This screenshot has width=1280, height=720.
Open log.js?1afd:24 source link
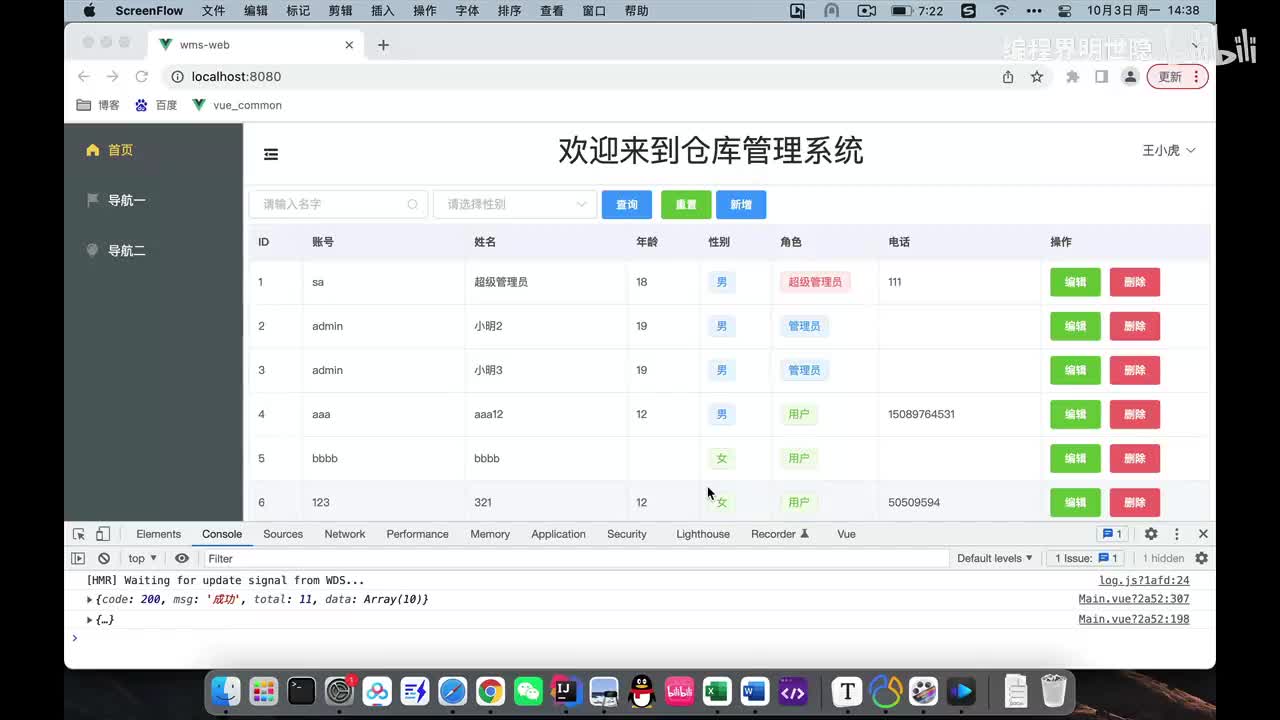1144,580
